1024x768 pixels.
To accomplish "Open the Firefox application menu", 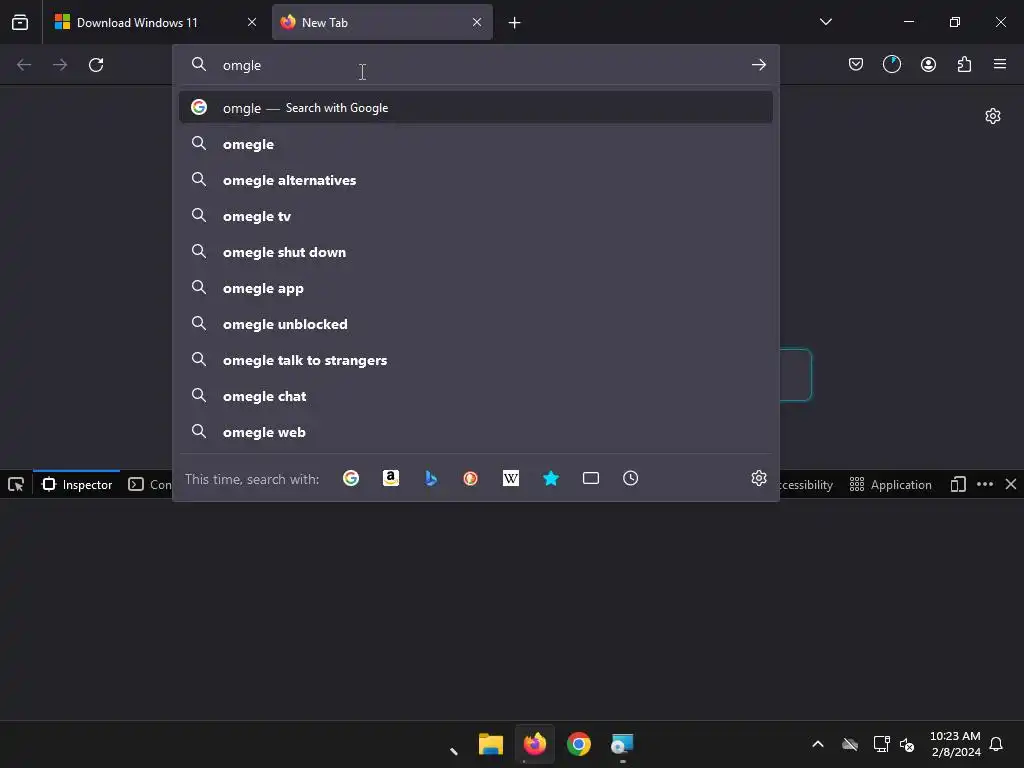I will 1000,64.
